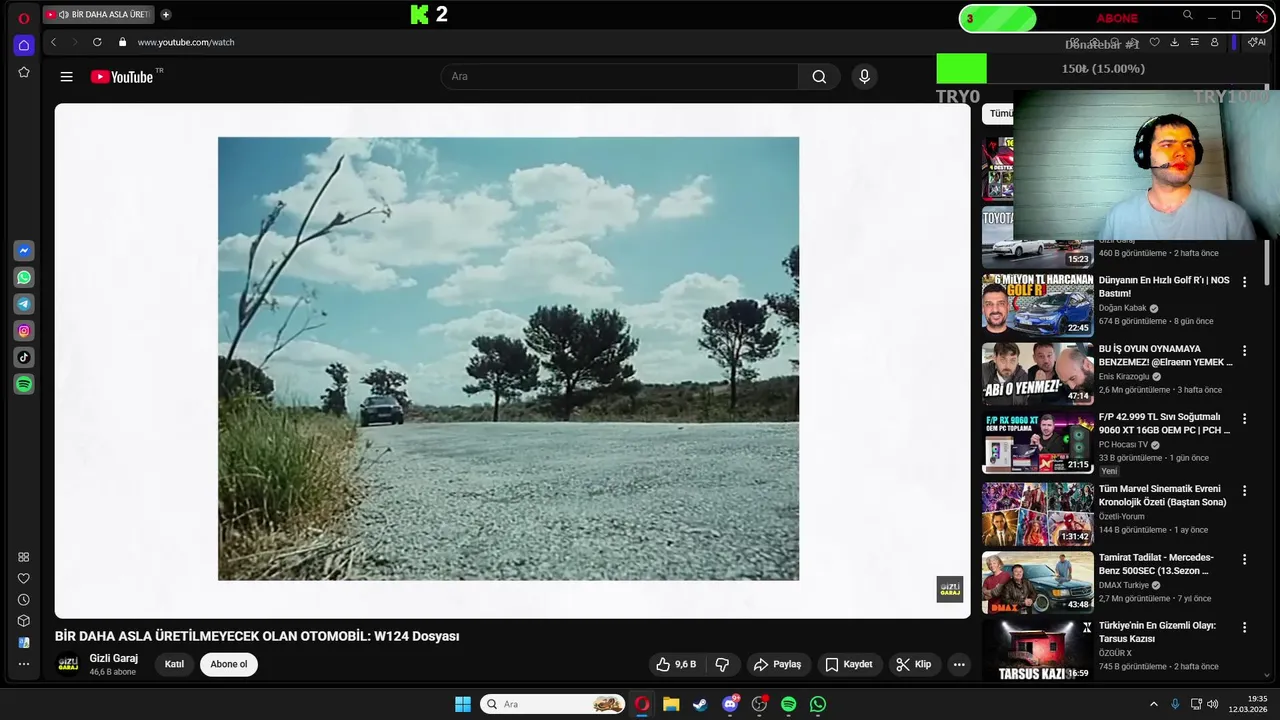Open Gizli Garaj channel name link
Image resolution: width=1280 pixels, height=720 pixels.
114,658
